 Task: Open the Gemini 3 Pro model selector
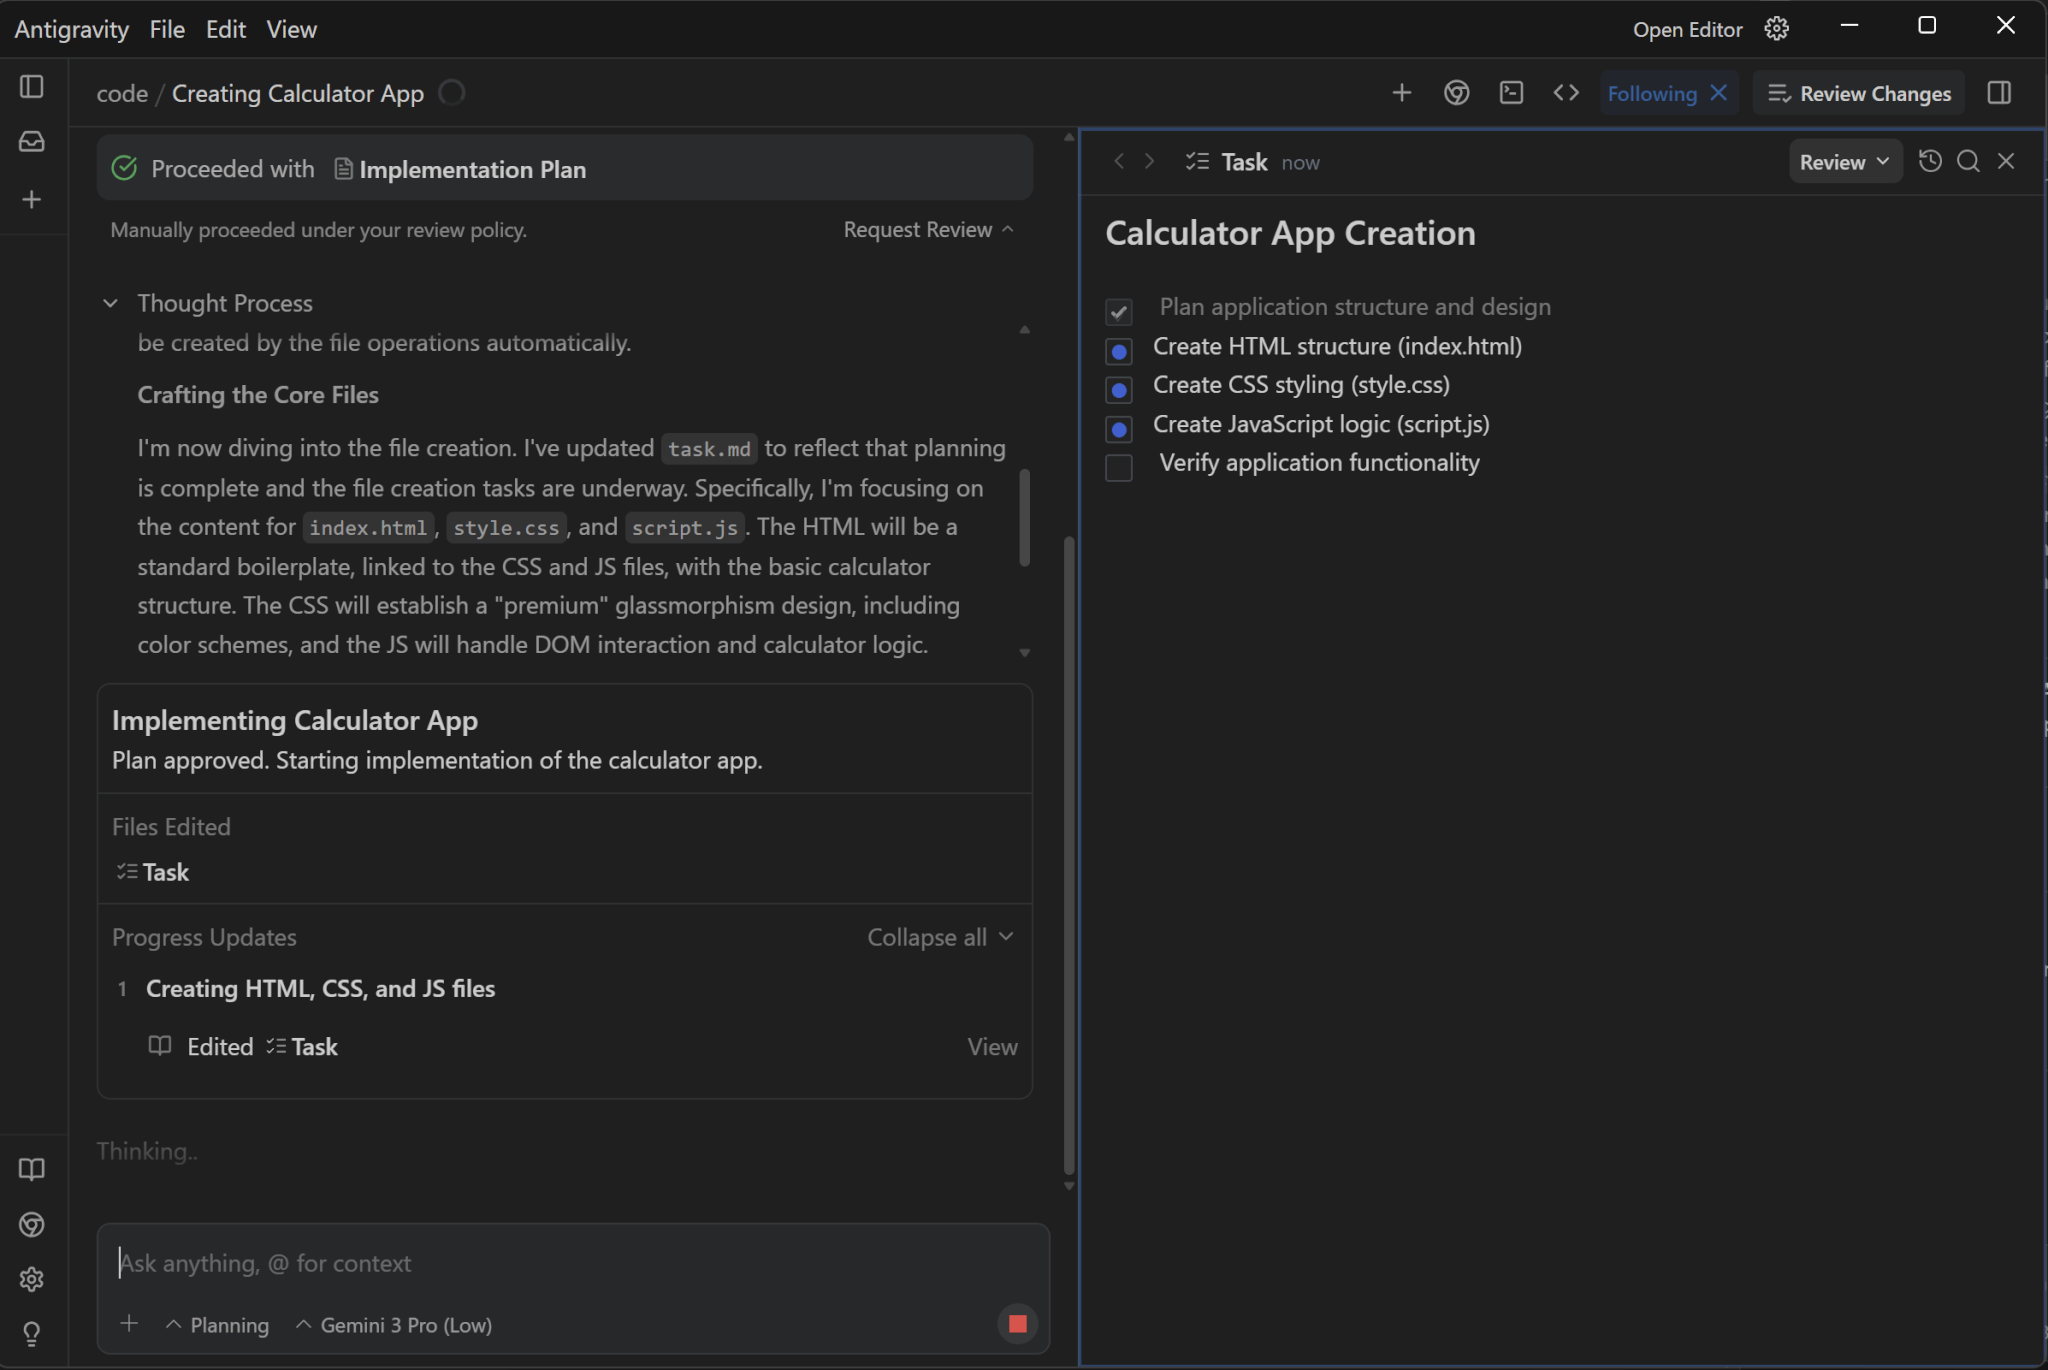[395, 1325]
